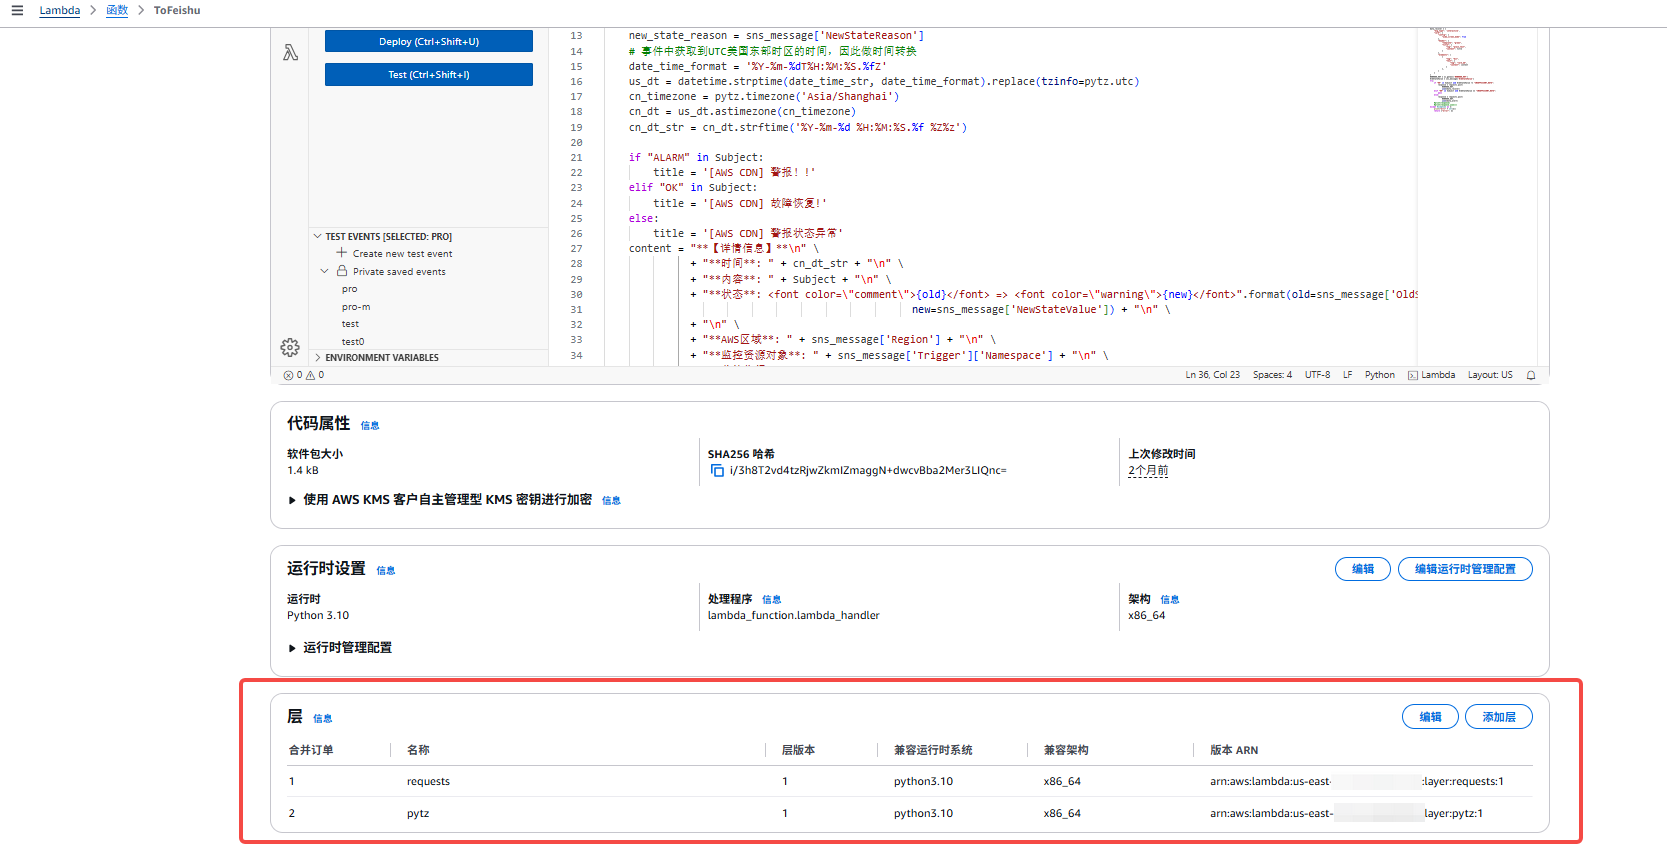
Task: Expand the AWS KMS encryption section
Action: pos(292,500)
